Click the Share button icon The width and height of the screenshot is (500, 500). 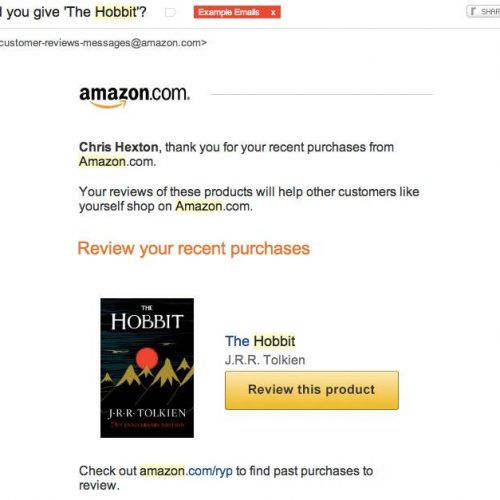(x=473, y=12)
